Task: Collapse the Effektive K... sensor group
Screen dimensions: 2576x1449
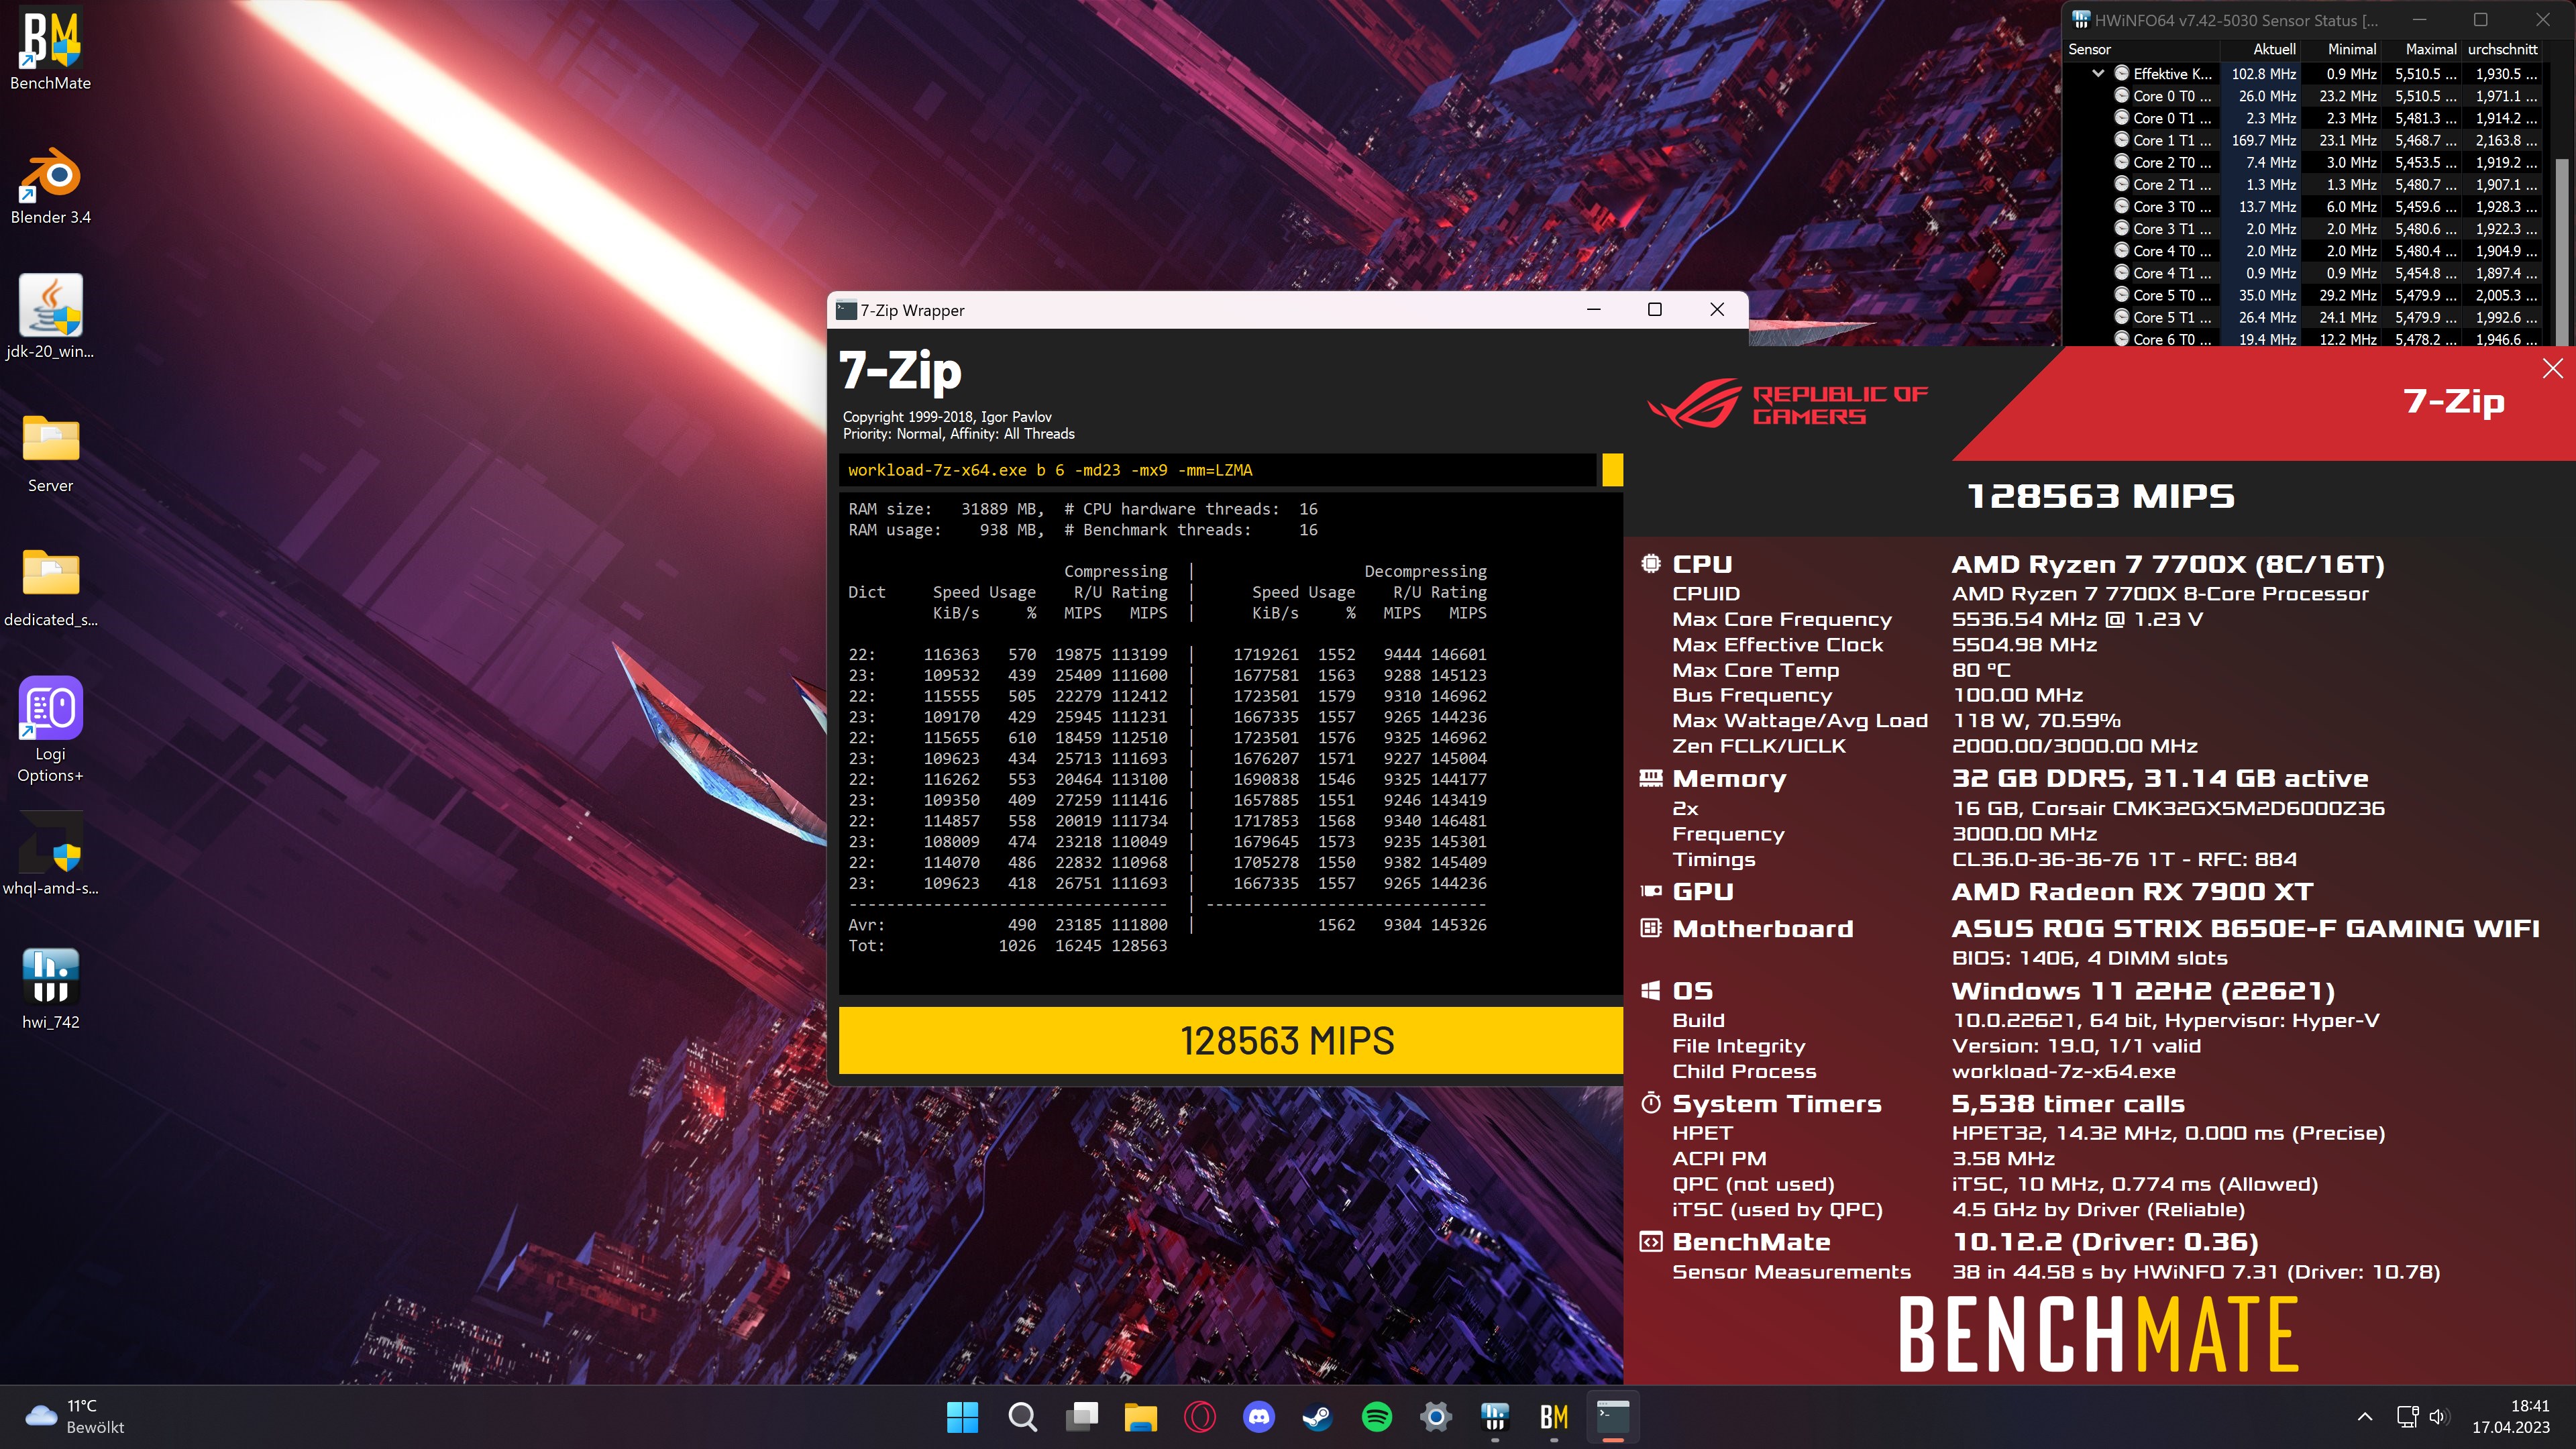Action: click(x=2098, y=73)
